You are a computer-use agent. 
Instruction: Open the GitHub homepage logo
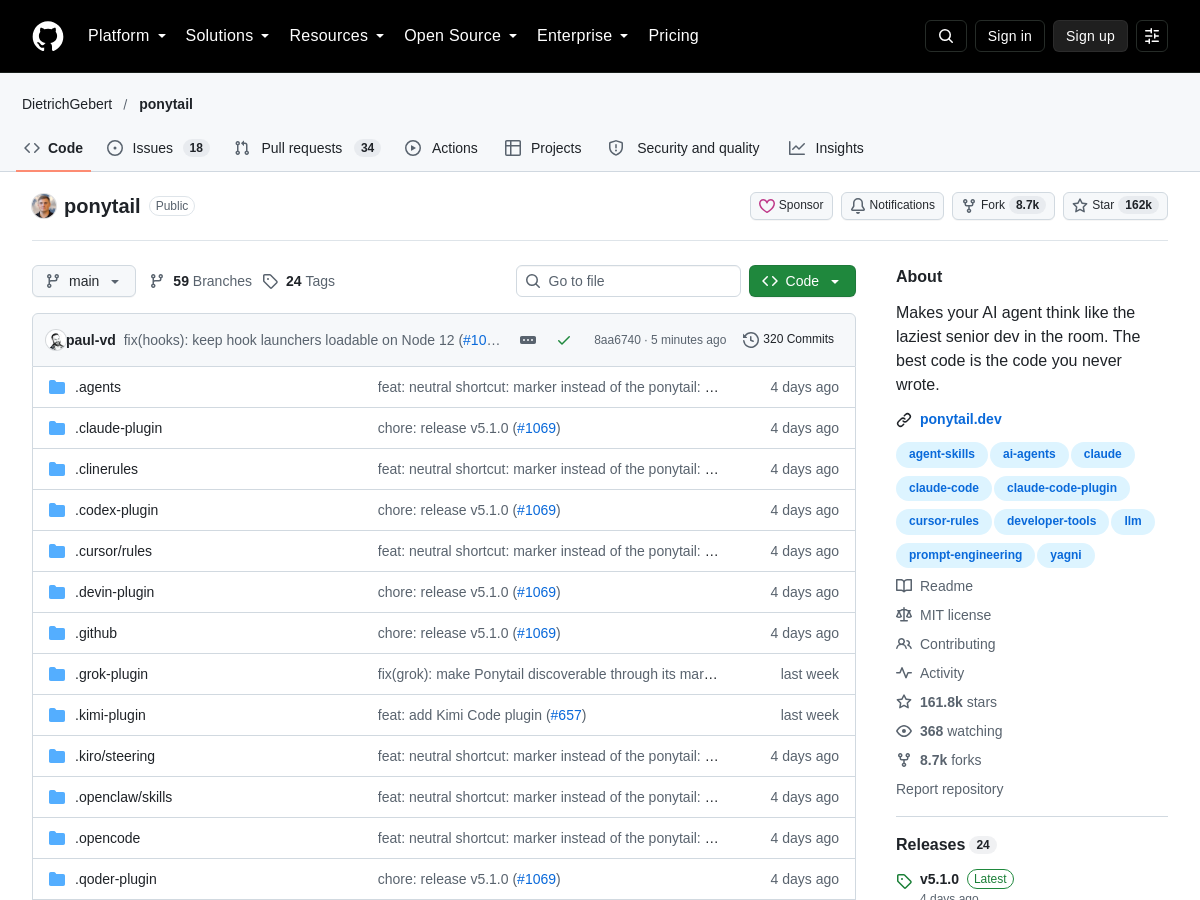(x=48, y=36)
